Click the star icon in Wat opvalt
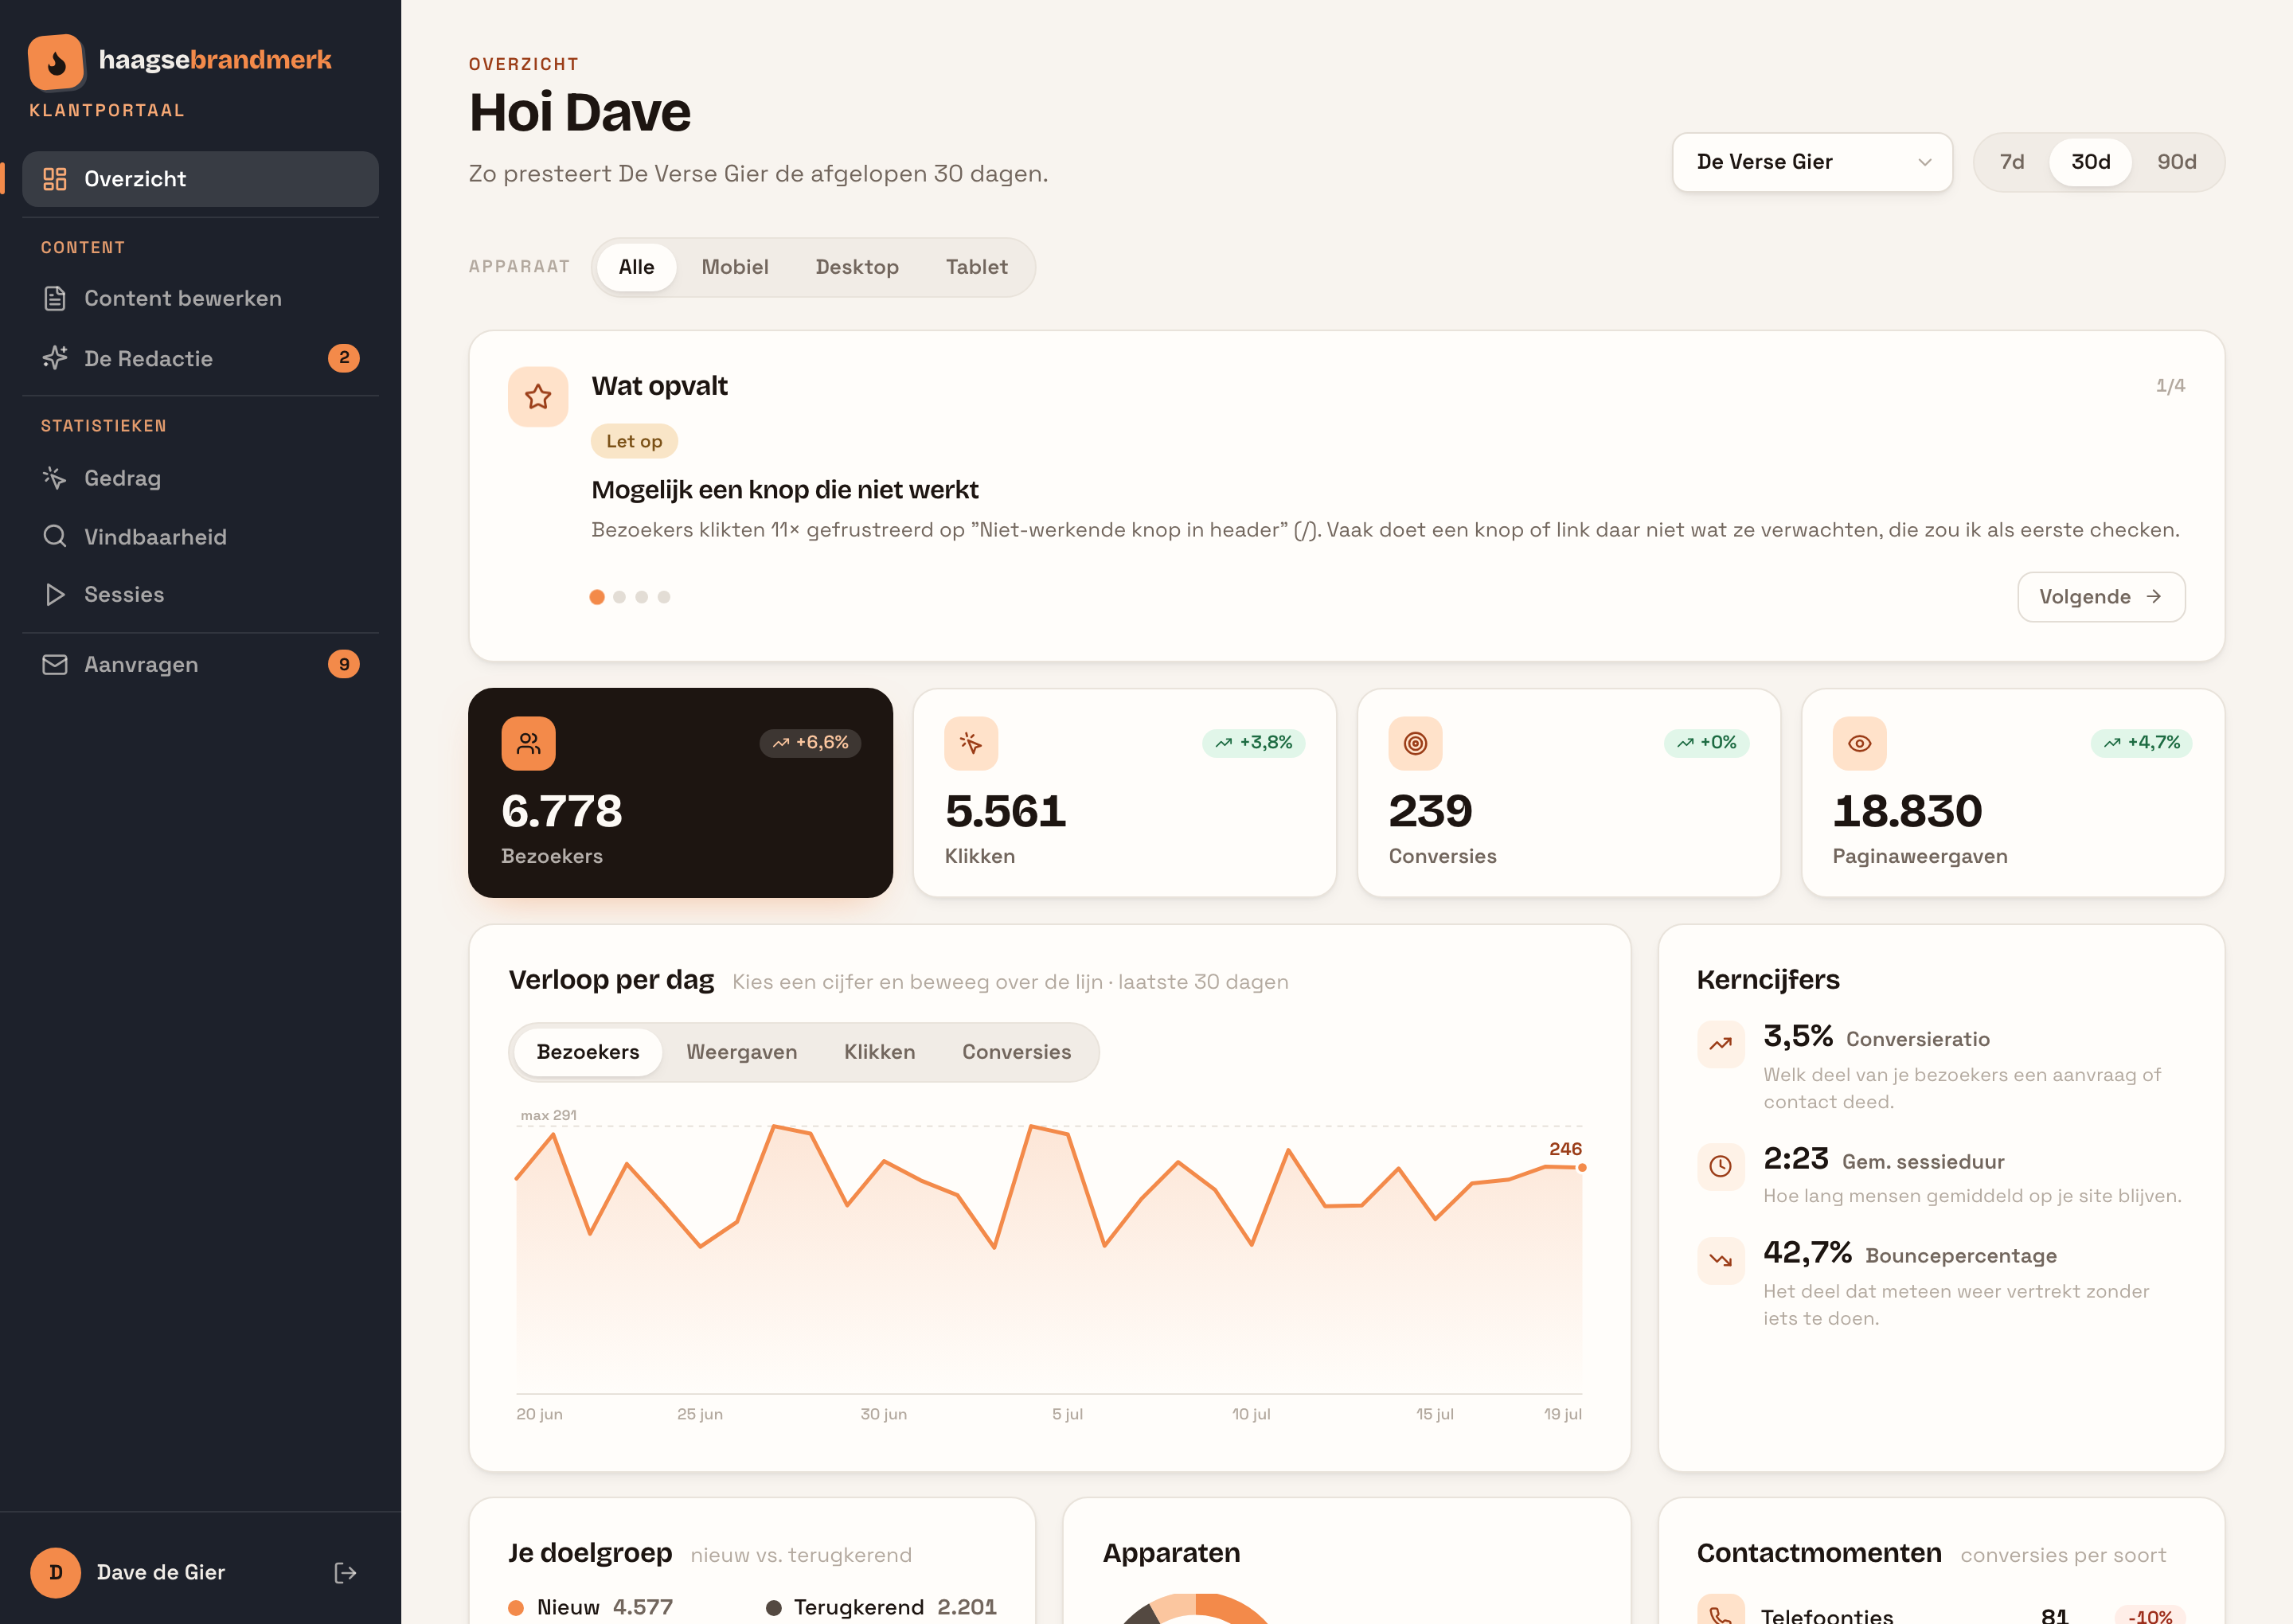Image resolution: width=2293 pixels, height=1624 pixels. click(538, 397)
